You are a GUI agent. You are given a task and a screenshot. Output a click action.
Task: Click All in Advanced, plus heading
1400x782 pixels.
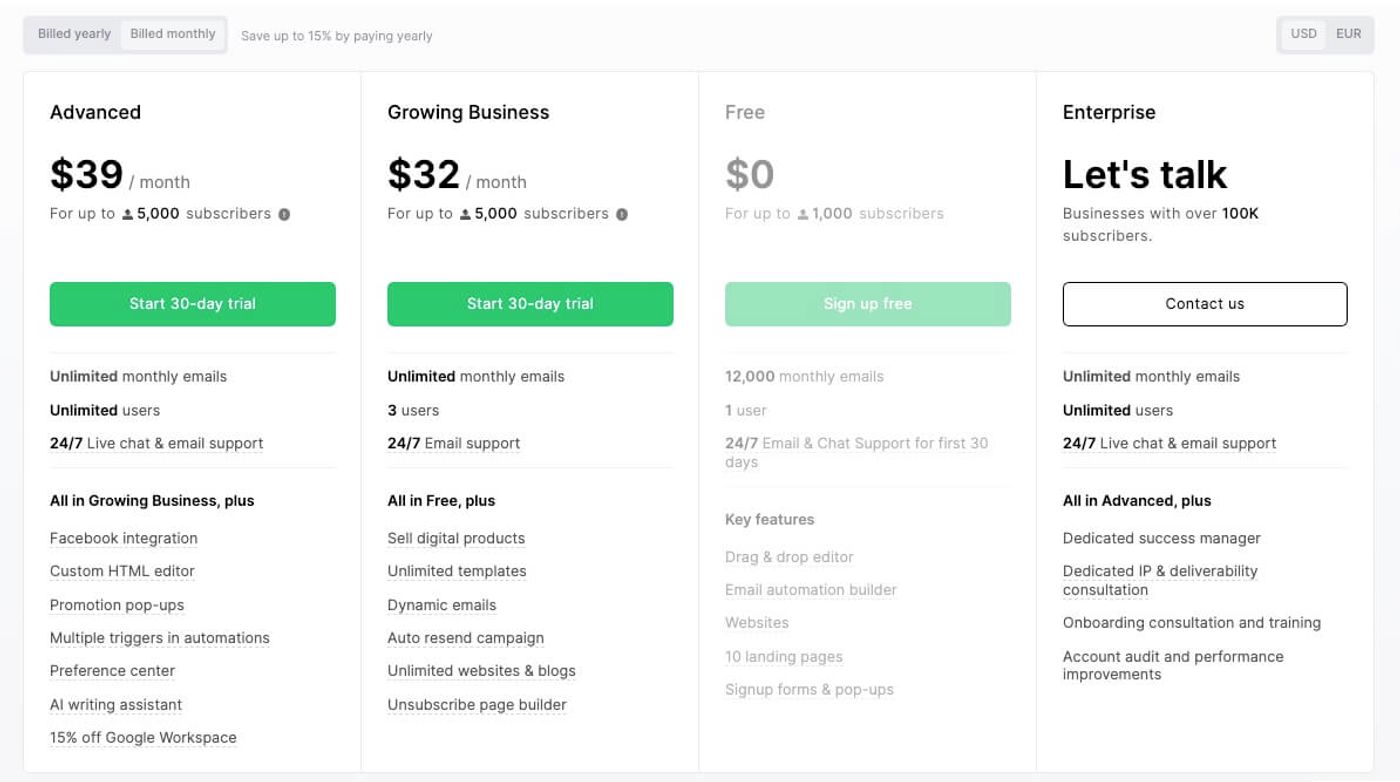tap(1137, 501)
